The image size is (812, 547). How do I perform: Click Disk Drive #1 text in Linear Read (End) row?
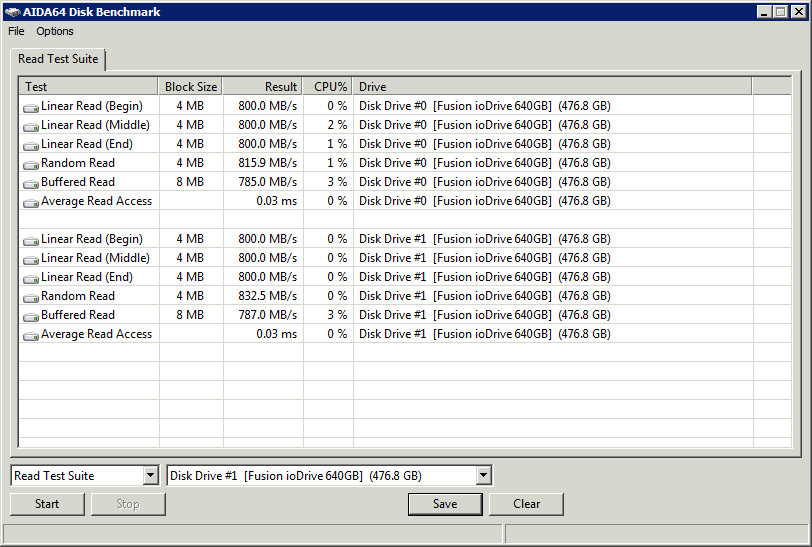click(393, 277)
